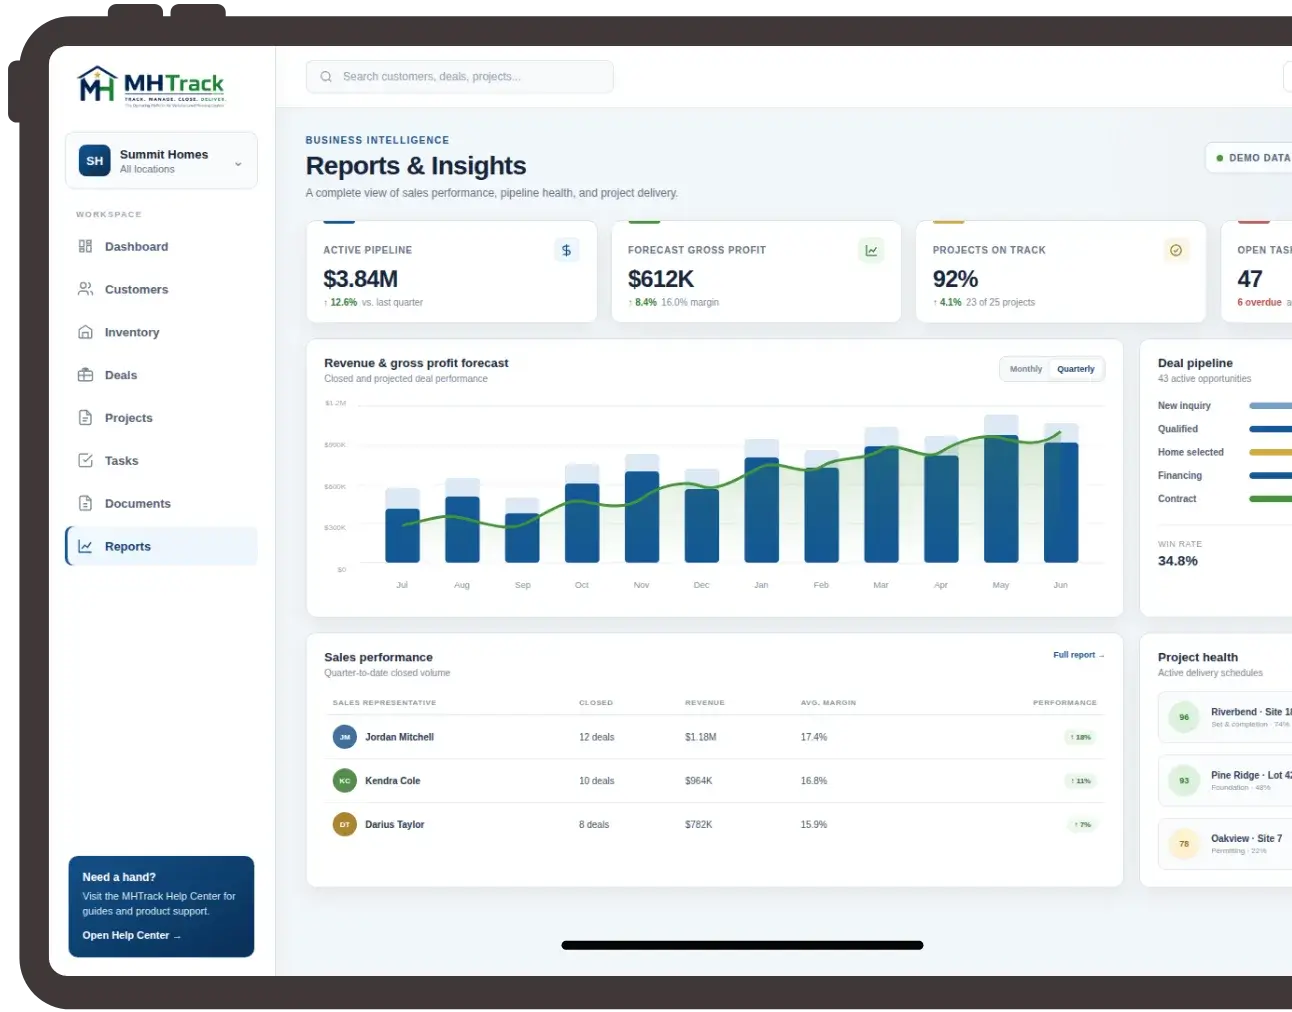
Task: Switch chart to Monthly view
Action: tap(1026, 369)
